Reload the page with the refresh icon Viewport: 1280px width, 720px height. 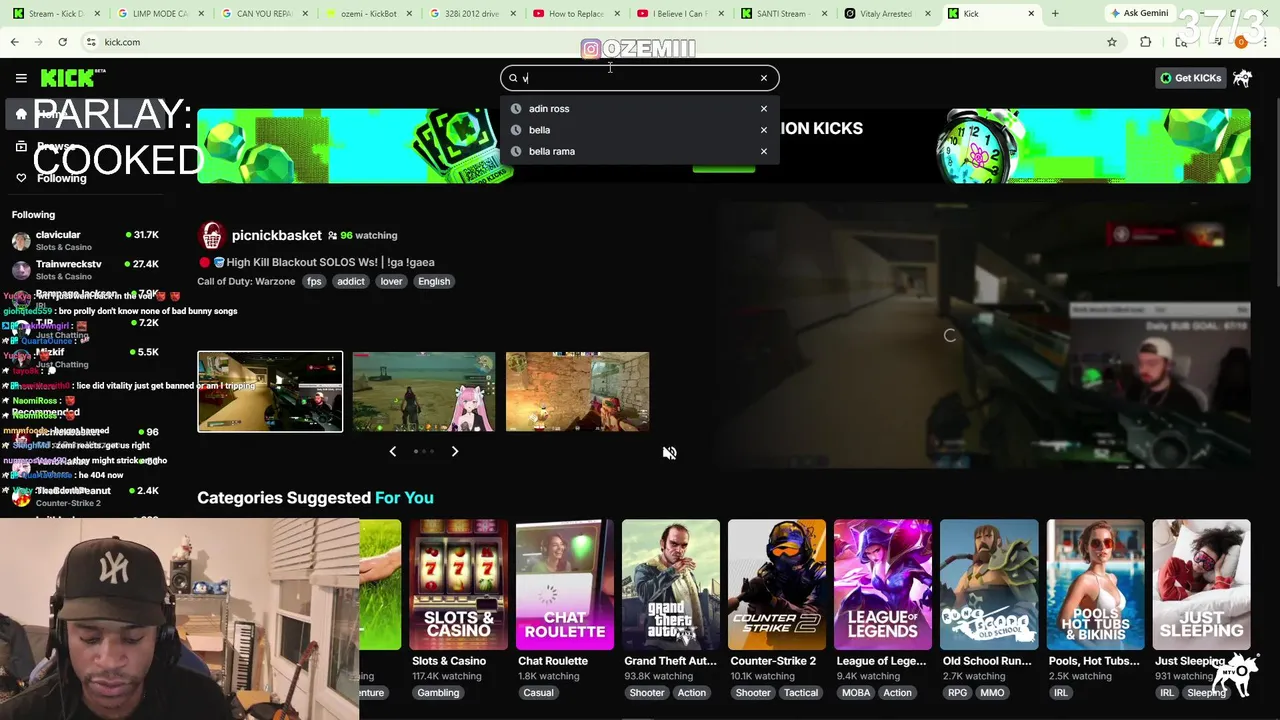(x=62, y=42)
